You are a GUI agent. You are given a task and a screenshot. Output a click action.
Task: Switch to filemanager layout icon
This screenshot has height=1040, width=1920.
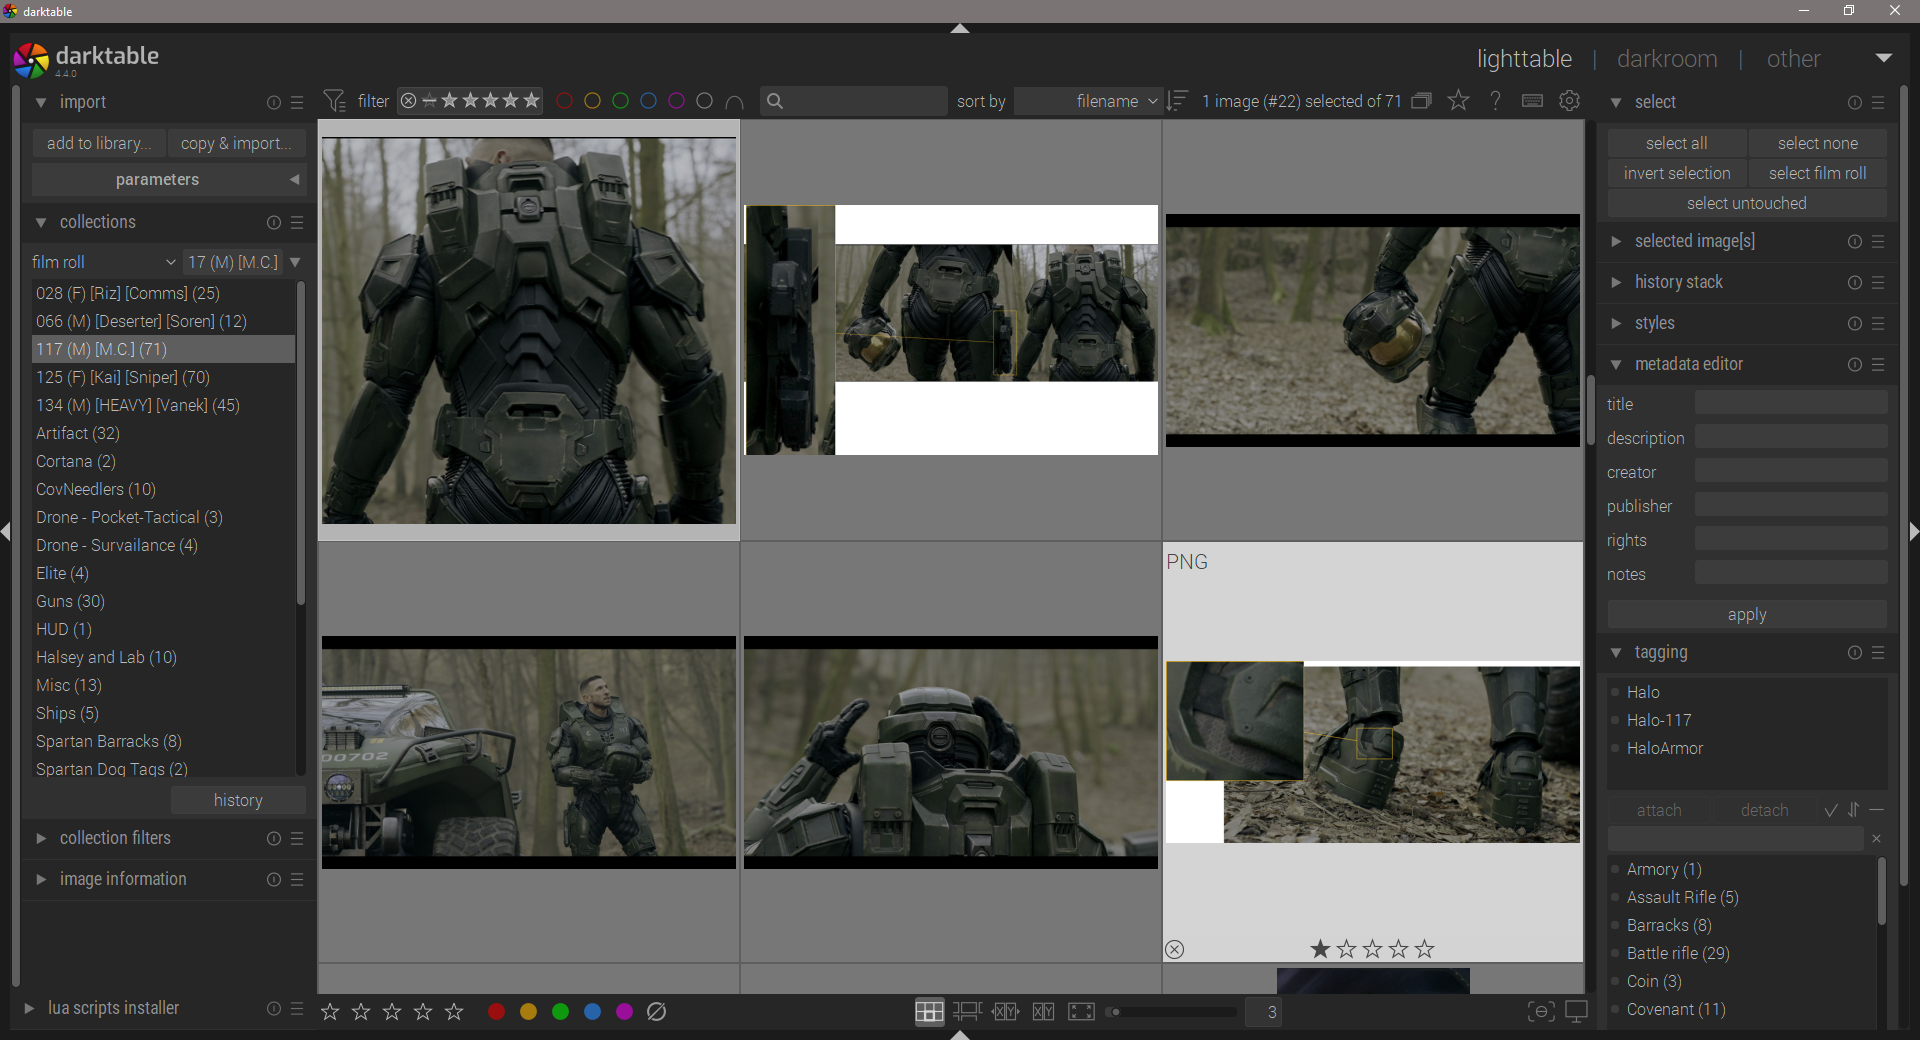point(929,1012)
